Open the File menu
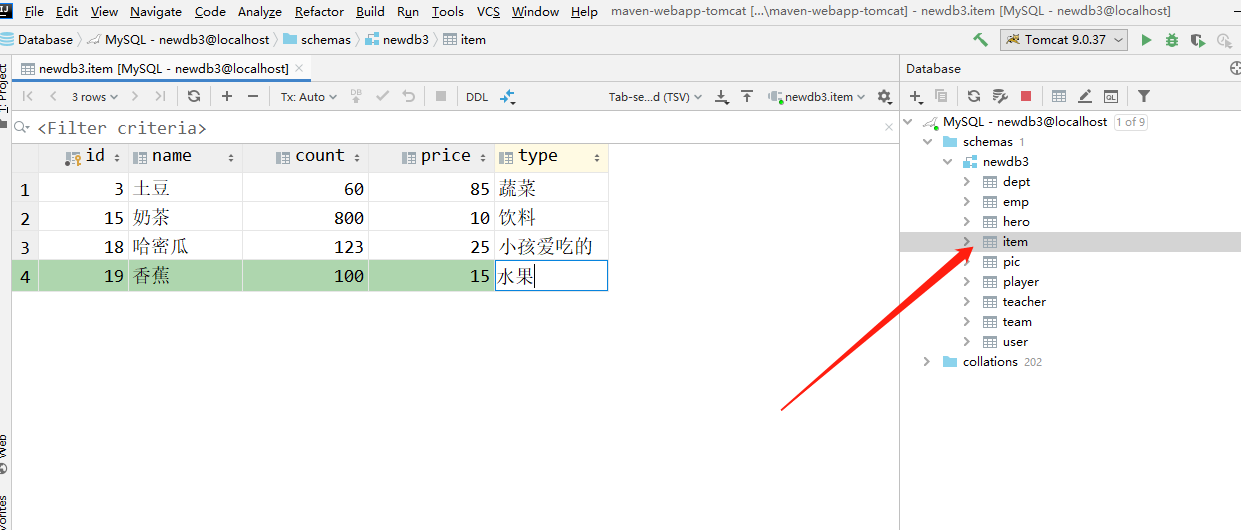This screenshot has height=530, width=1241. [34, 12]
